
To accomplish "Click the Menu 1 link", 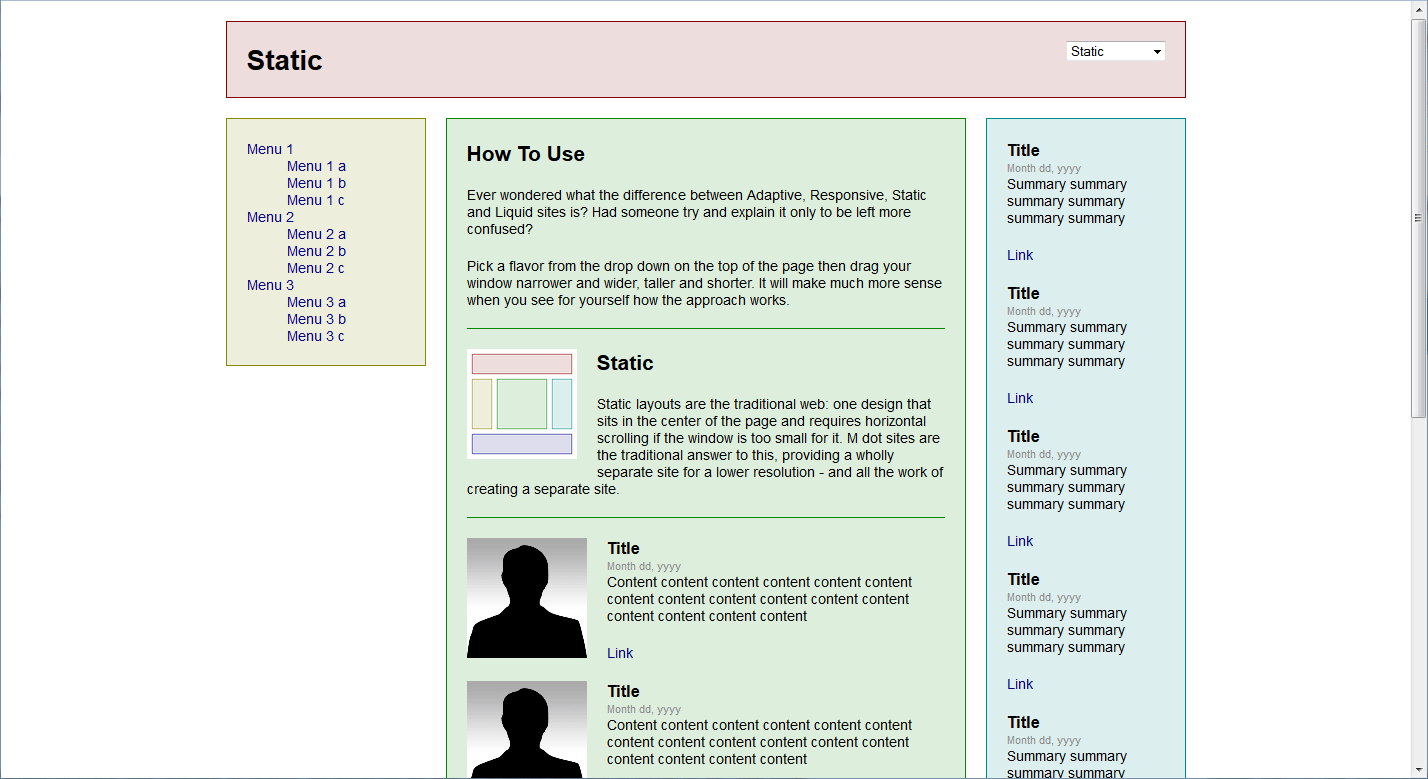I will [x=270, y=149].
